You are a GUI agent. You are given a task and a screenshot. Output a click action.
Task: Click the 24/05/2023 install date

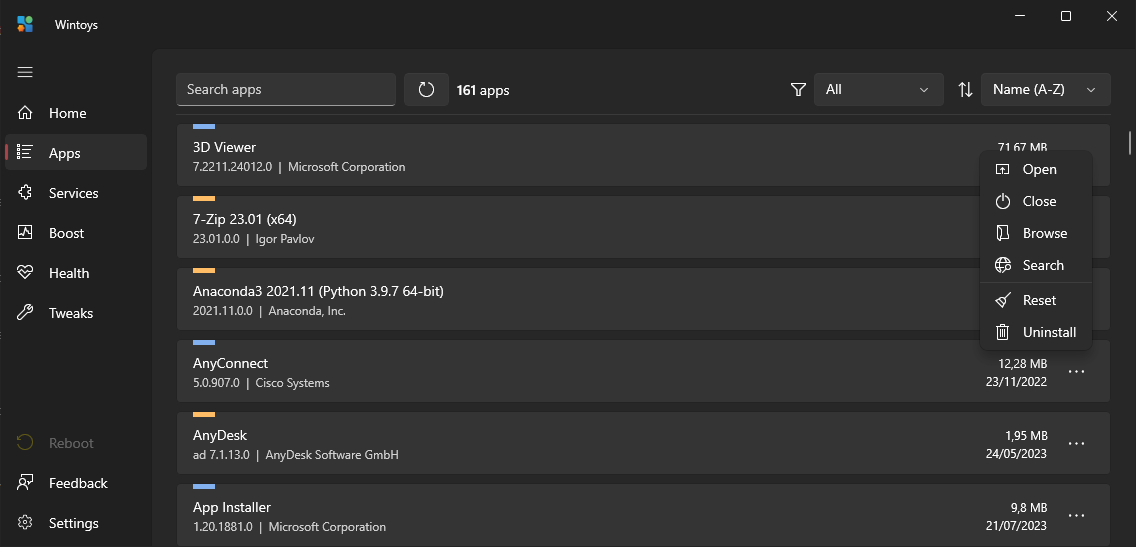click(x=1016, y=454)
